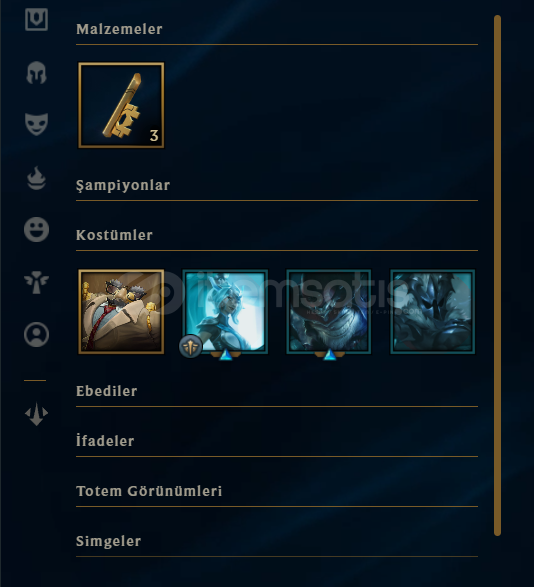Click the dark blue creature skin shard

pyautogui.click(x=329, y=311)
